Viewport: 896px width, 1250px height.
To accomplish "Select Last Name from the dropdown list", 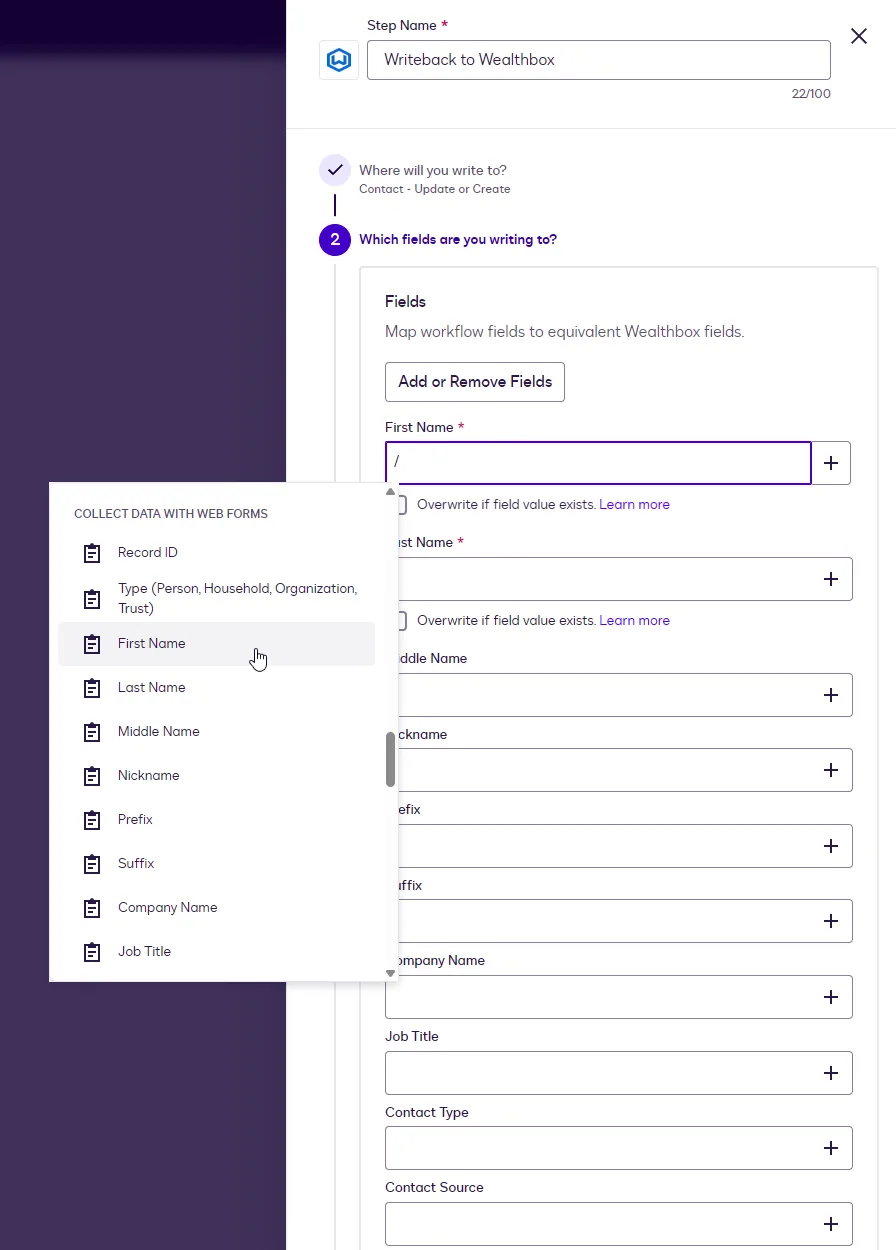I will [216, 688].
